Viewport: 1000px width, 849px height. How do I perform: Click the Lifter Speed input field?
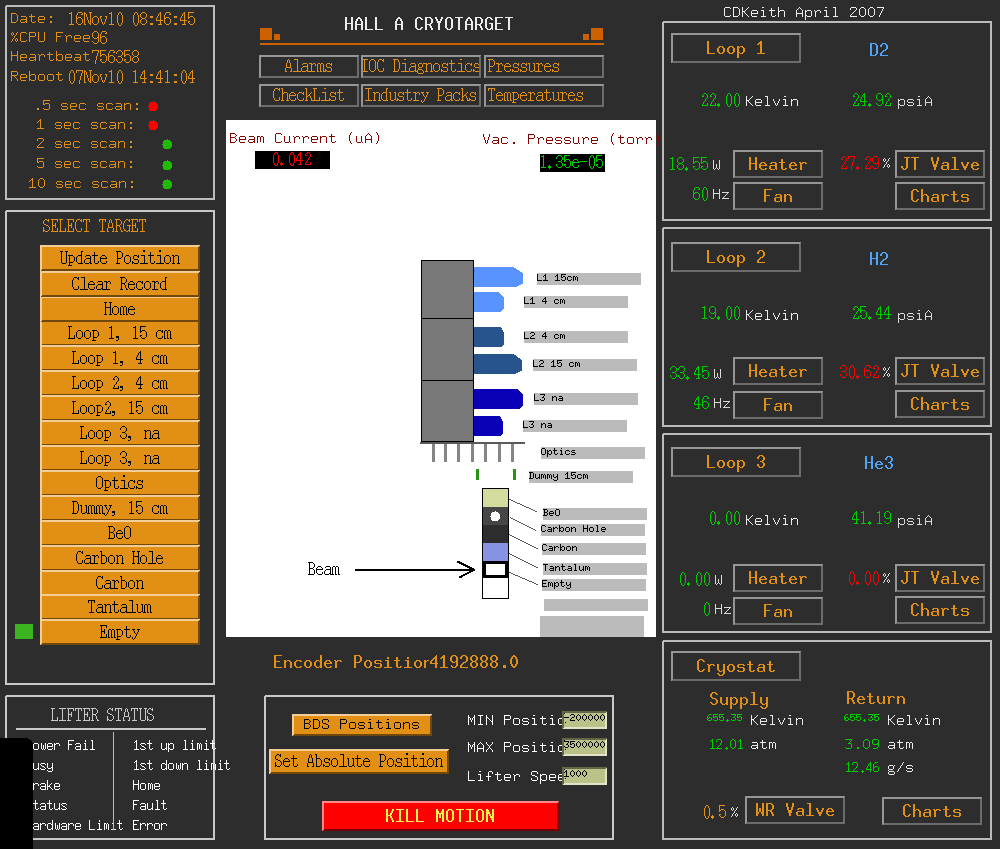(x=584, y=776)
